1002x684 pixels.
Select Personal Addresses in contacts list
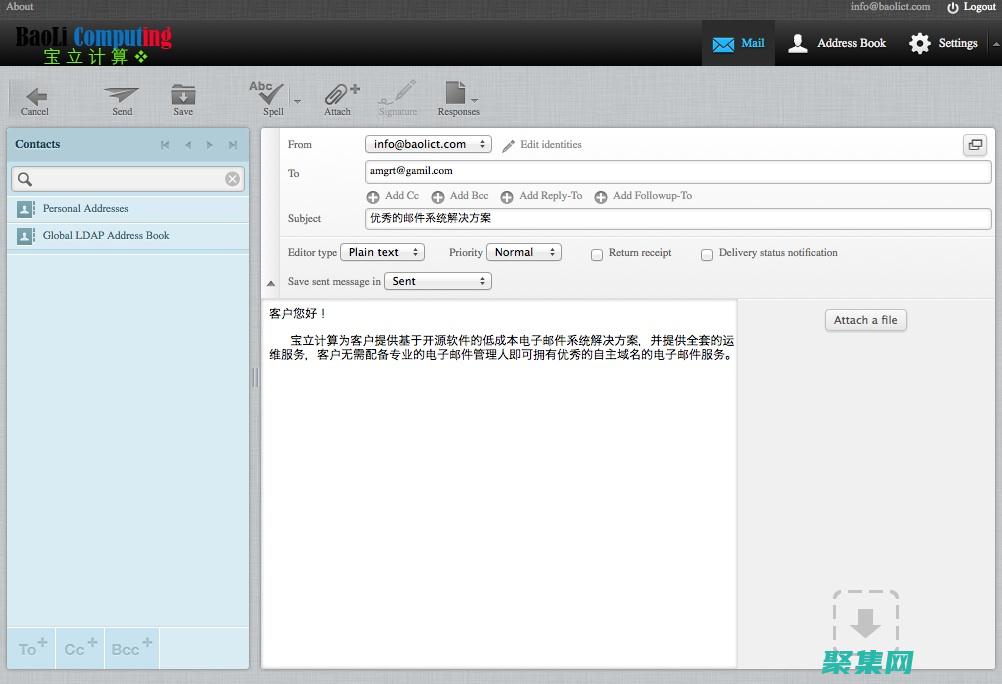point(86,209)
